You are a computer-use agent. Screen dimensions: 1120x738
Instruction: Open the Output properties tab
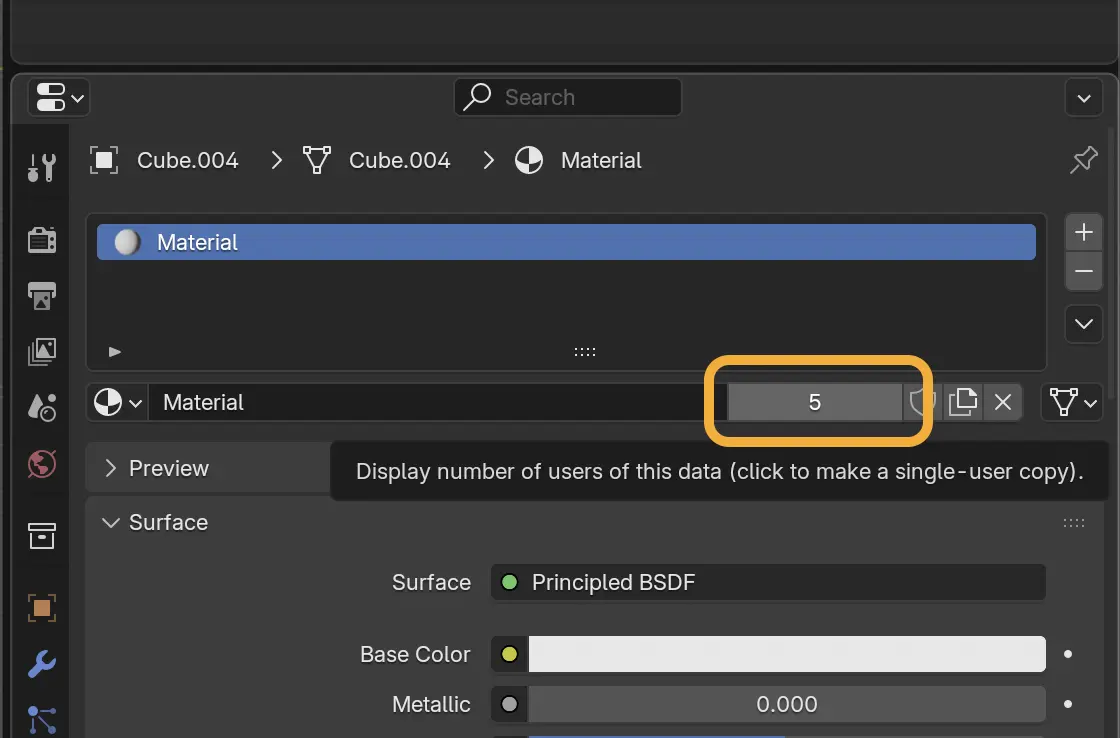pos(41,295)
